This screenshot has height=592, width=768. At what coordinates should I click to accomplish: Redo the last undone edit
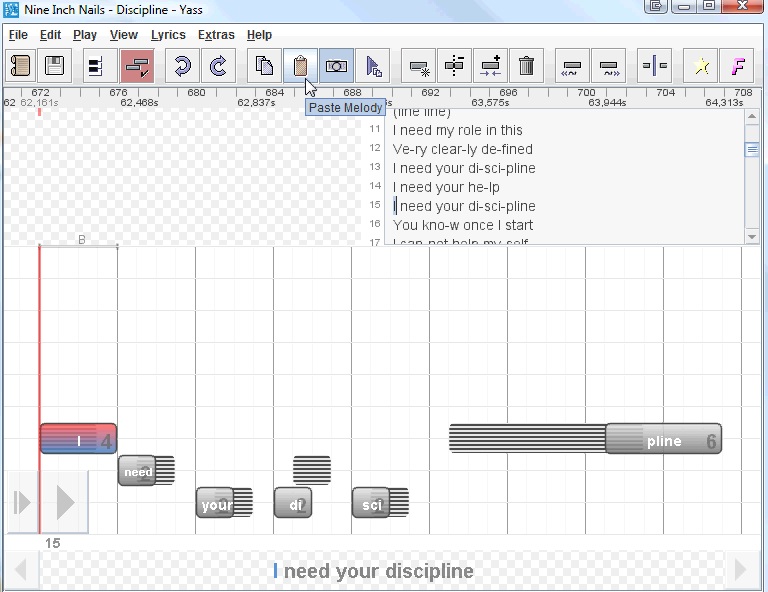coord(218,66)
